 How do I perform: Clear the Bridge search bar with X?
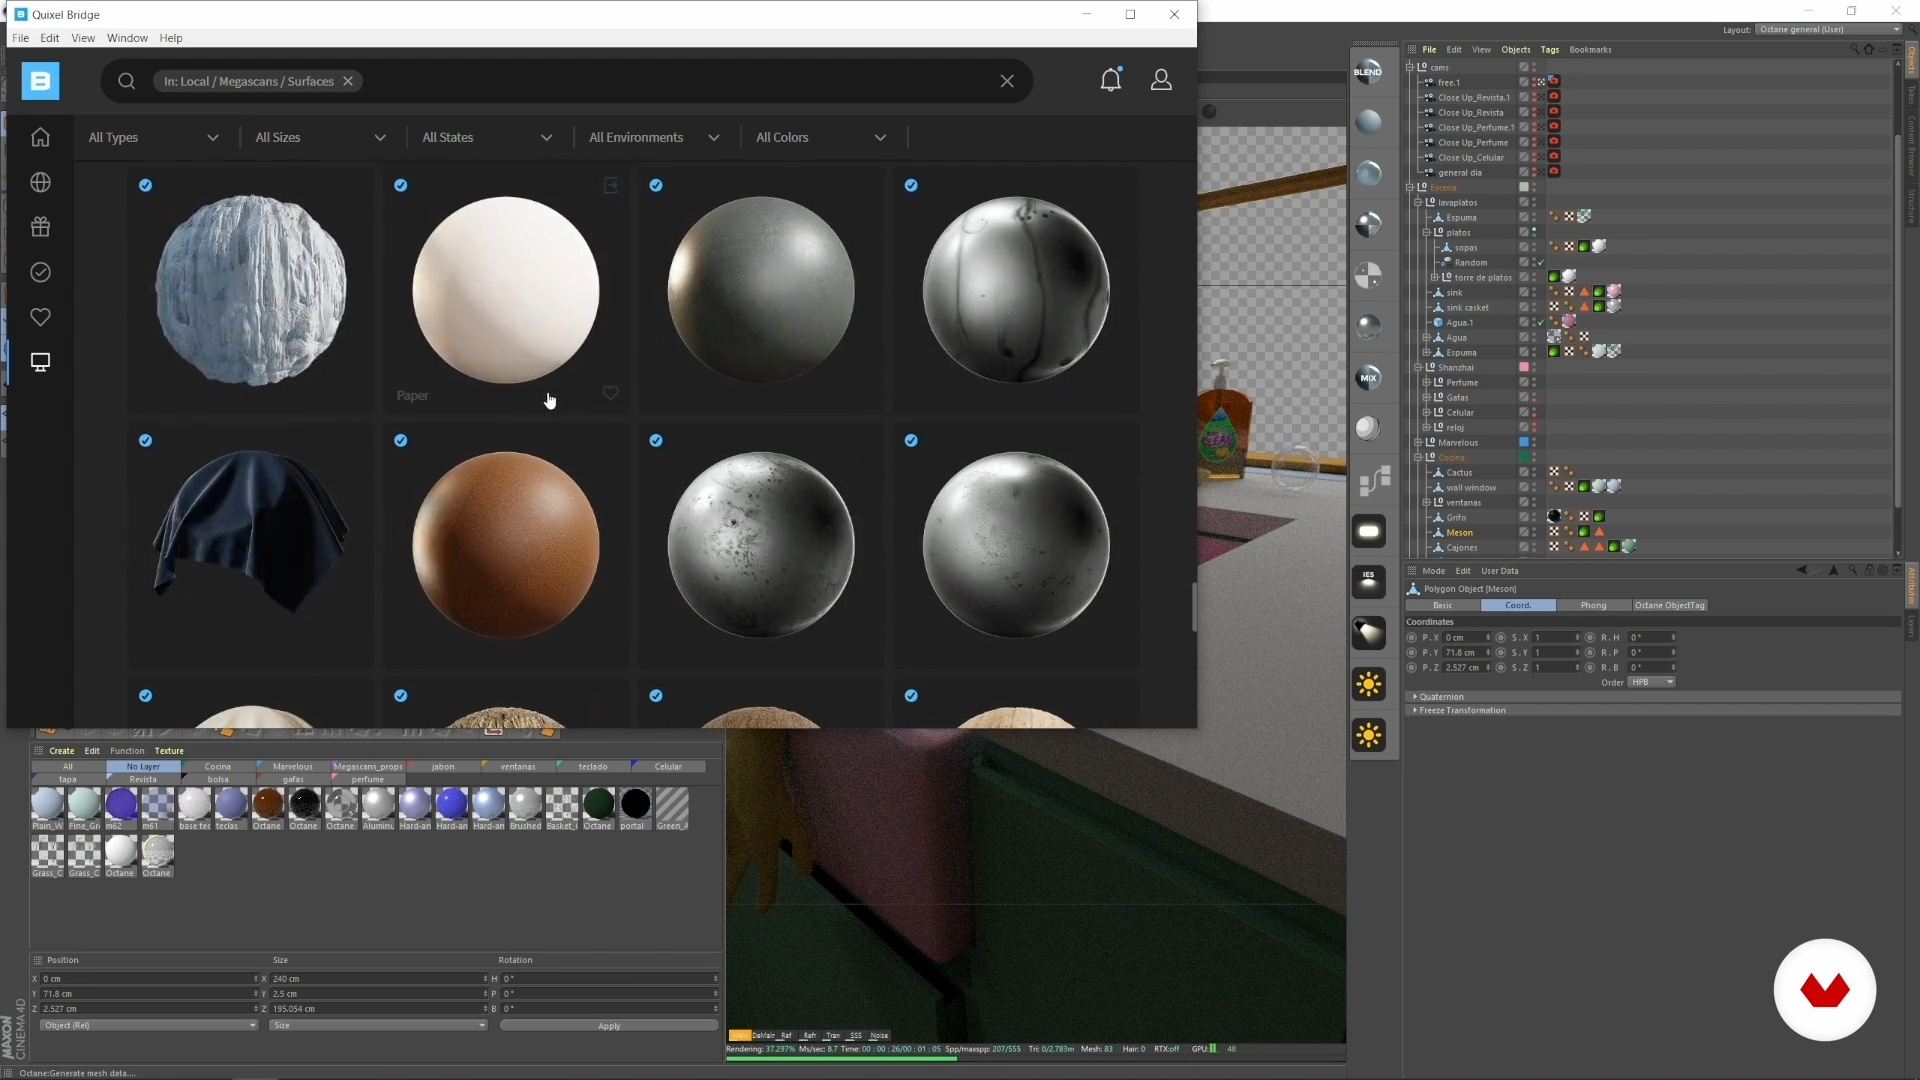(x=1007, y=81)
